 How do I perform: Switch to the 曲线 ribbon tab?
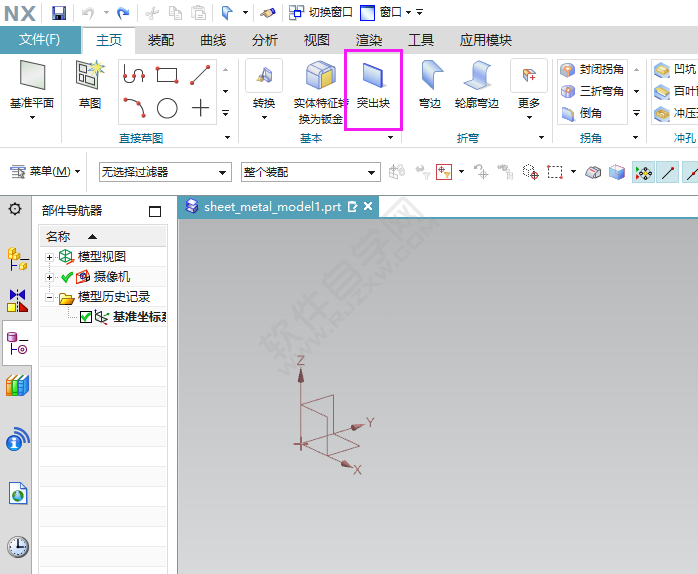coord(213,40)
